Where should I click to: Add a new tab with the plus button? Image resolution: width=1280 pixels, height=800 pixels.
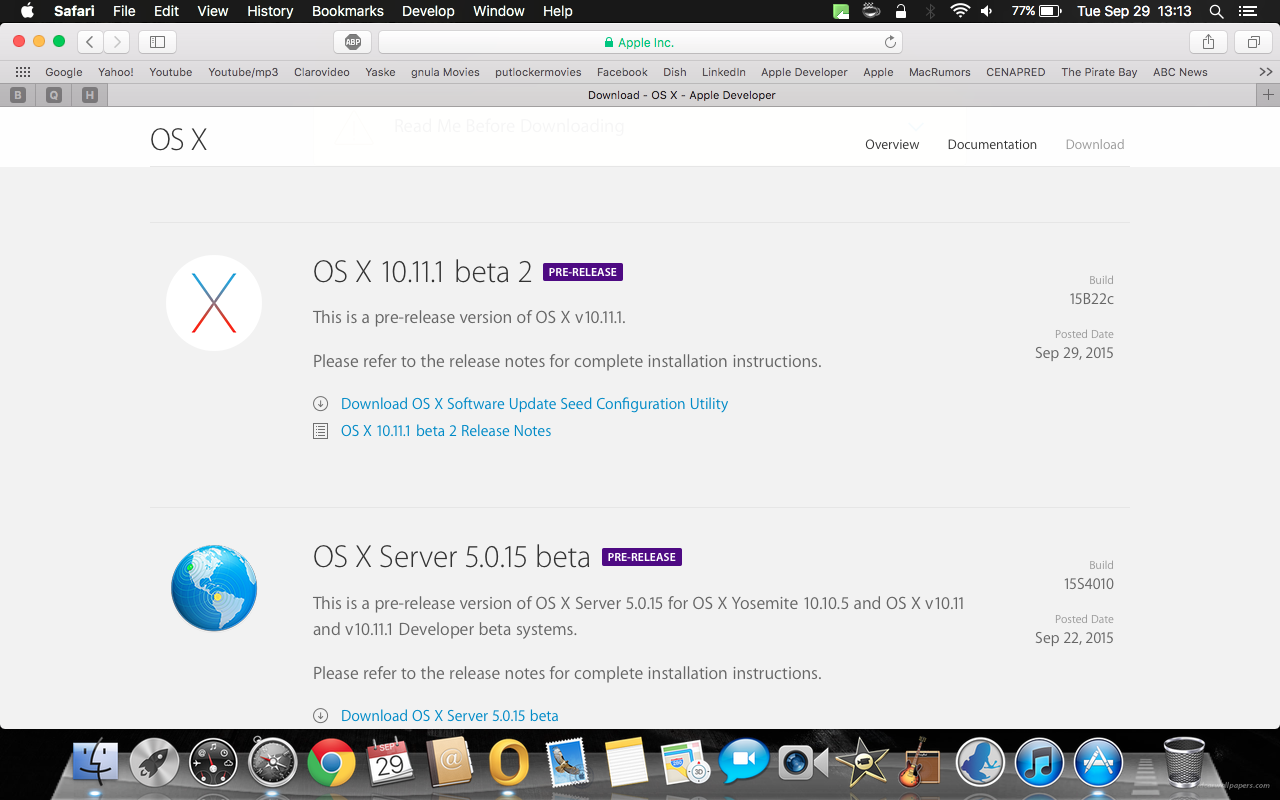tap(1268, 95)
